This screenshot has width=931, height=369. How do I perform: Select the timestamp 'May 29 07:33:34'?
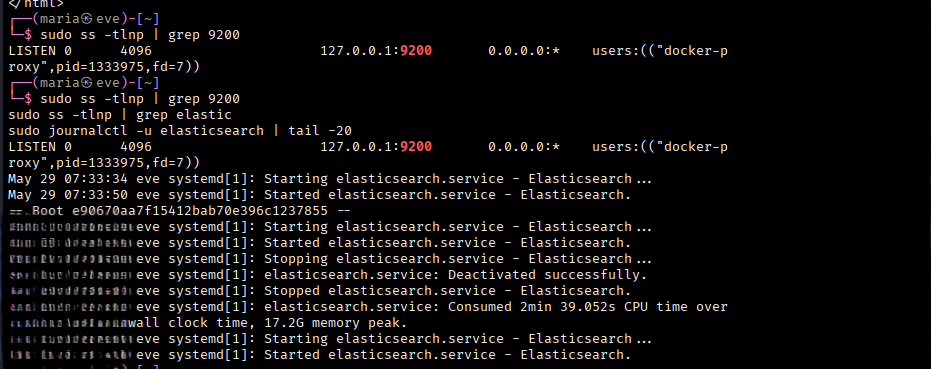click(68, 179)
